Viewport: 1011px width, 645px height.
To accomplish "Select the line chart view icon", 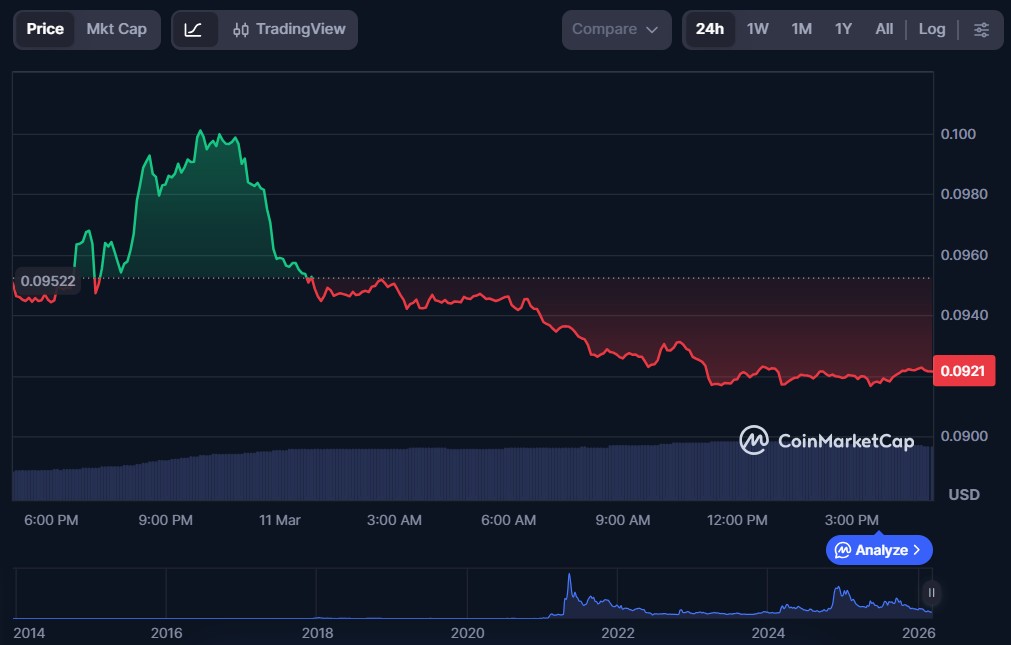I will click(193, 30).
